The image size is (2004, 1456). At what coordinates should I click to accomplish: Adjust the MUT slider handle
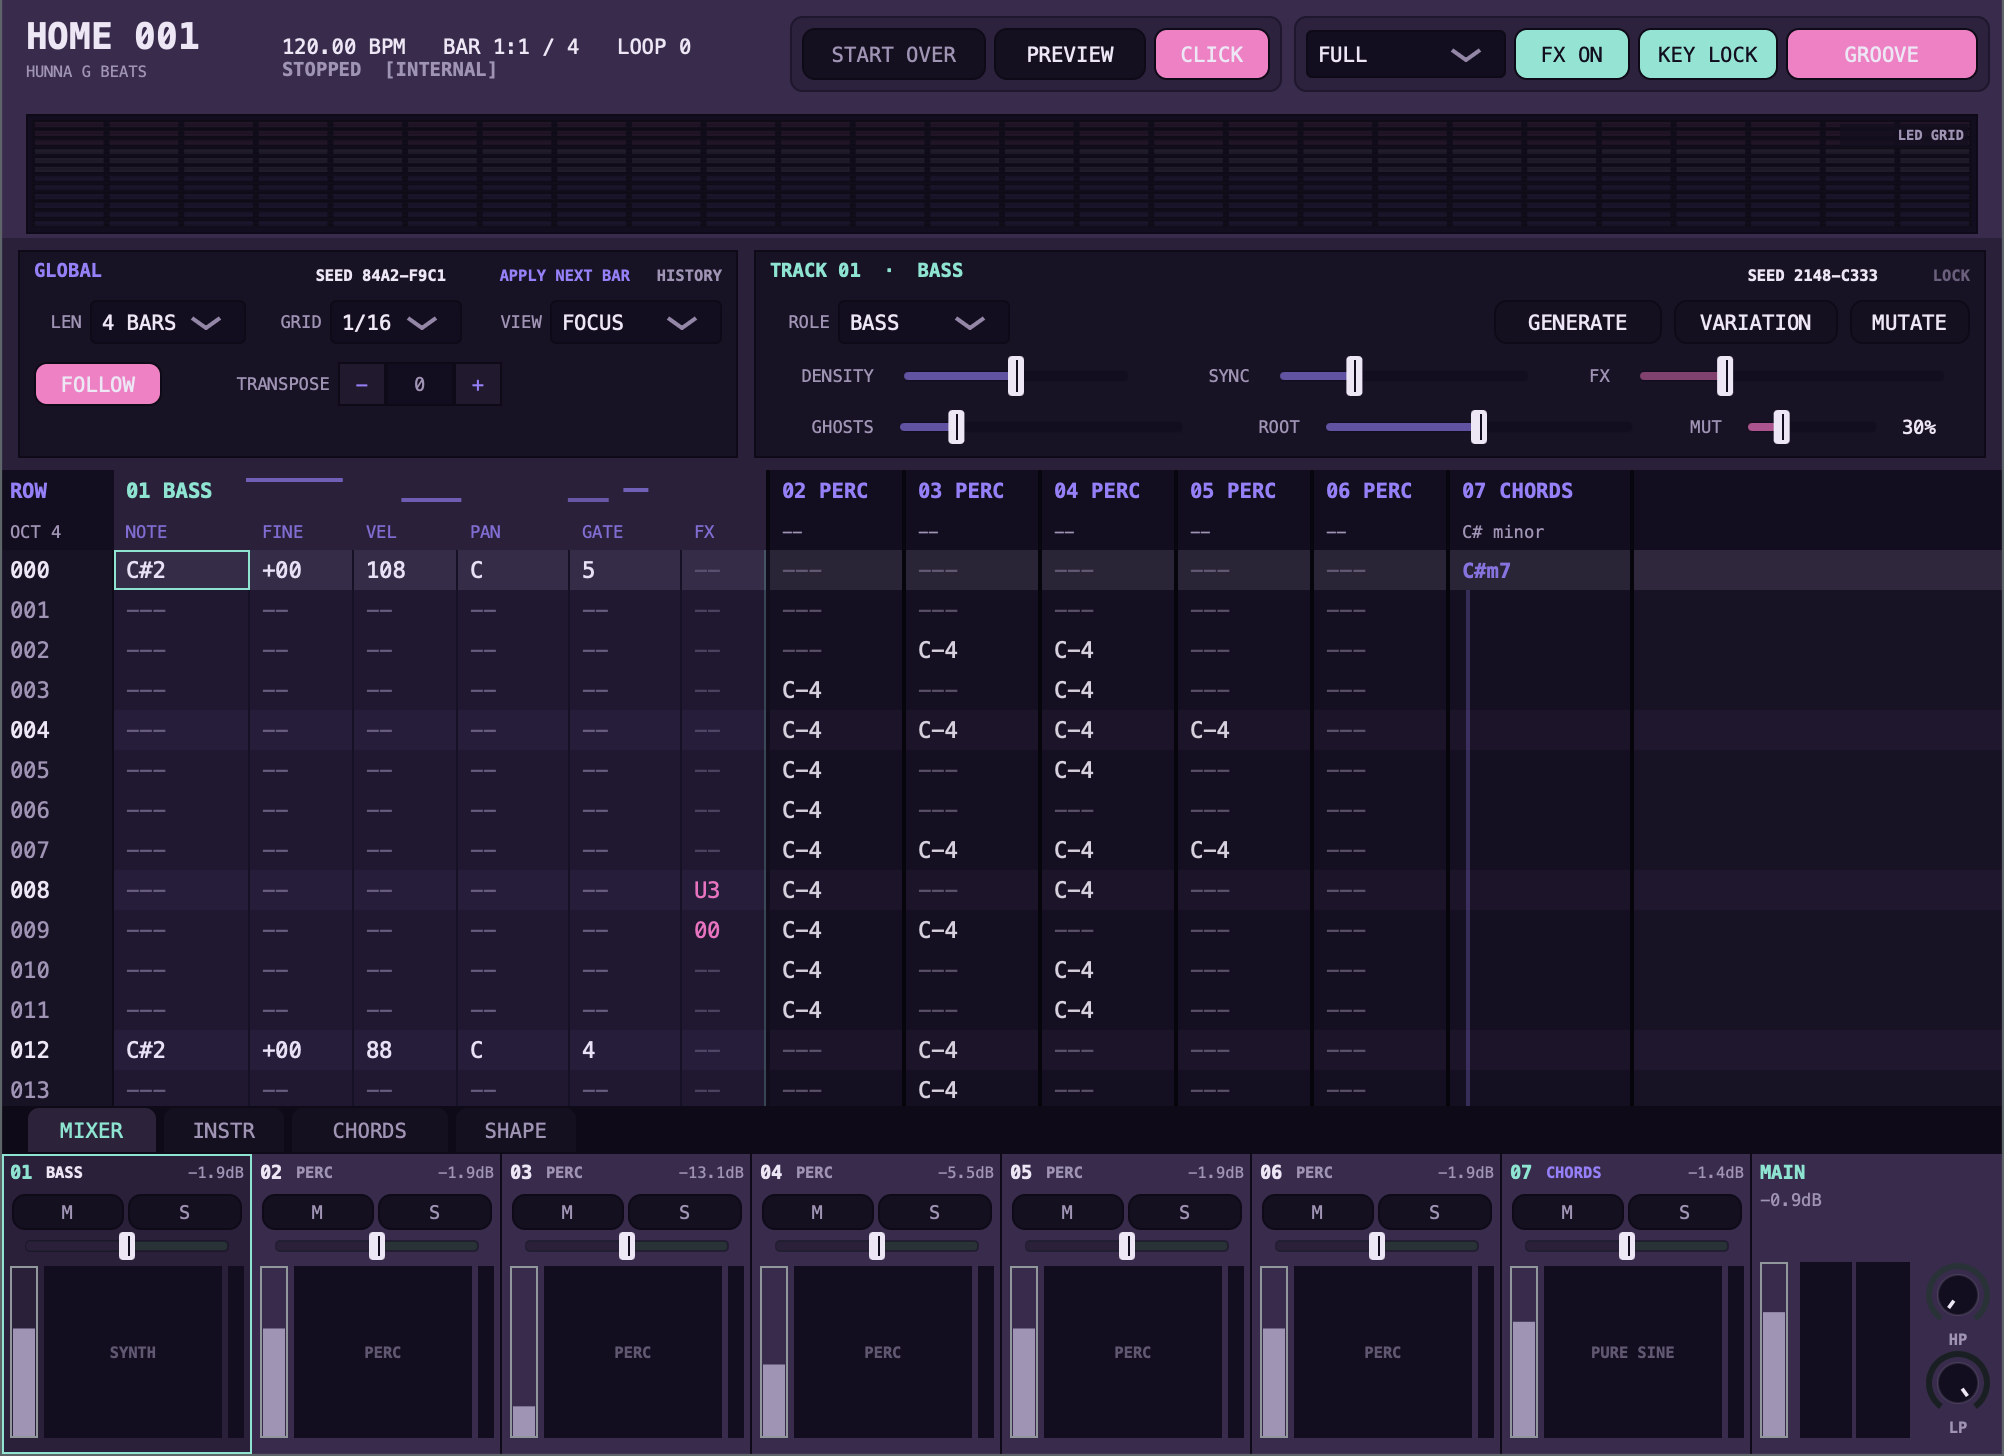(x=1782, y=427)
